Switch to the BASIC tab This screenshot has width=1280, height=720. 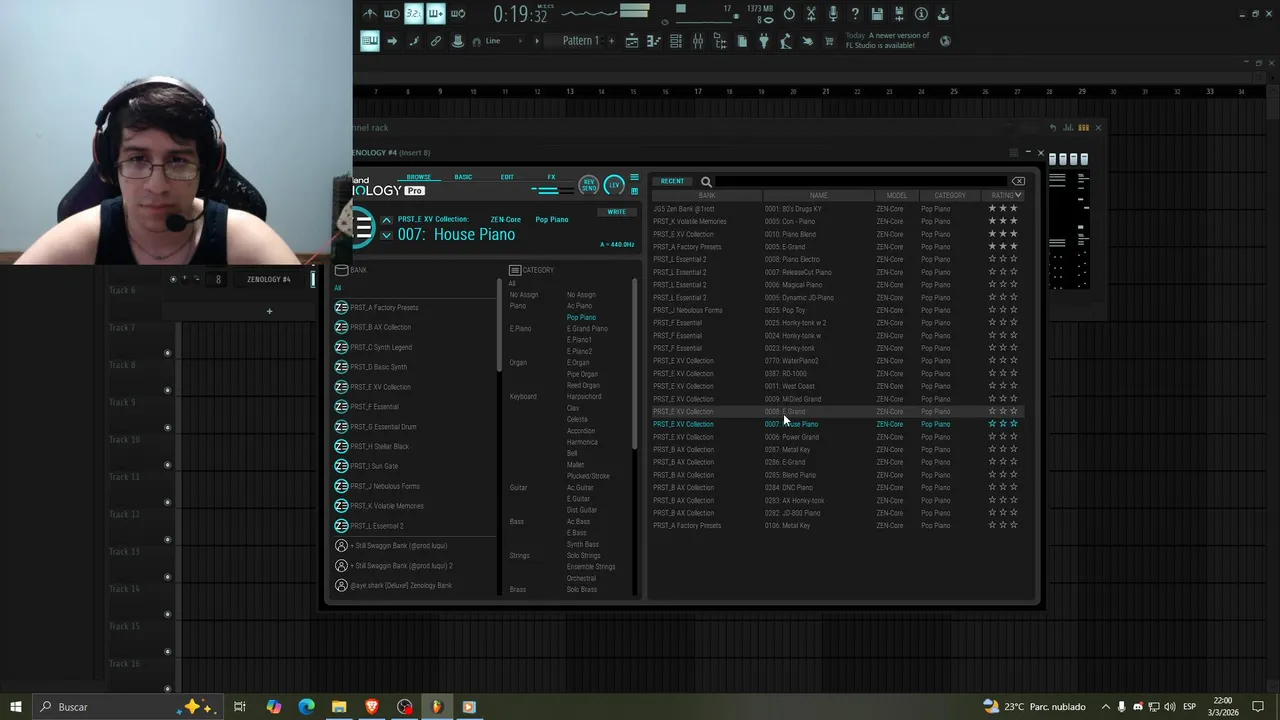pyautogui.click(x=463, y=177)
